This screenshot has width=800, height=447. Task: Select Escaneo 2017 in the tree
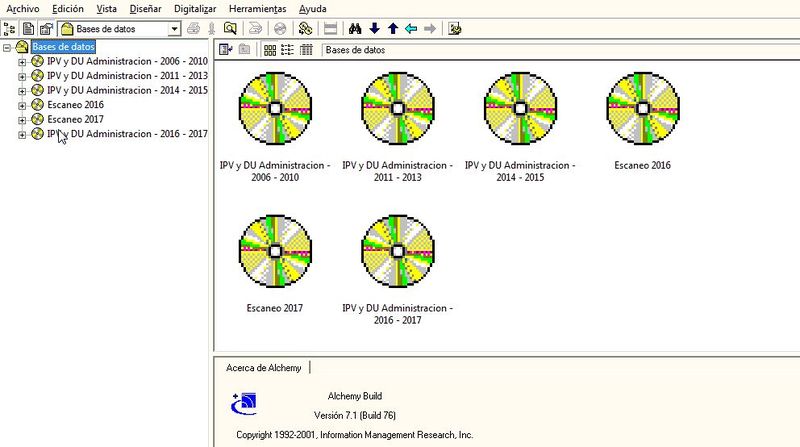click(76, 119)
